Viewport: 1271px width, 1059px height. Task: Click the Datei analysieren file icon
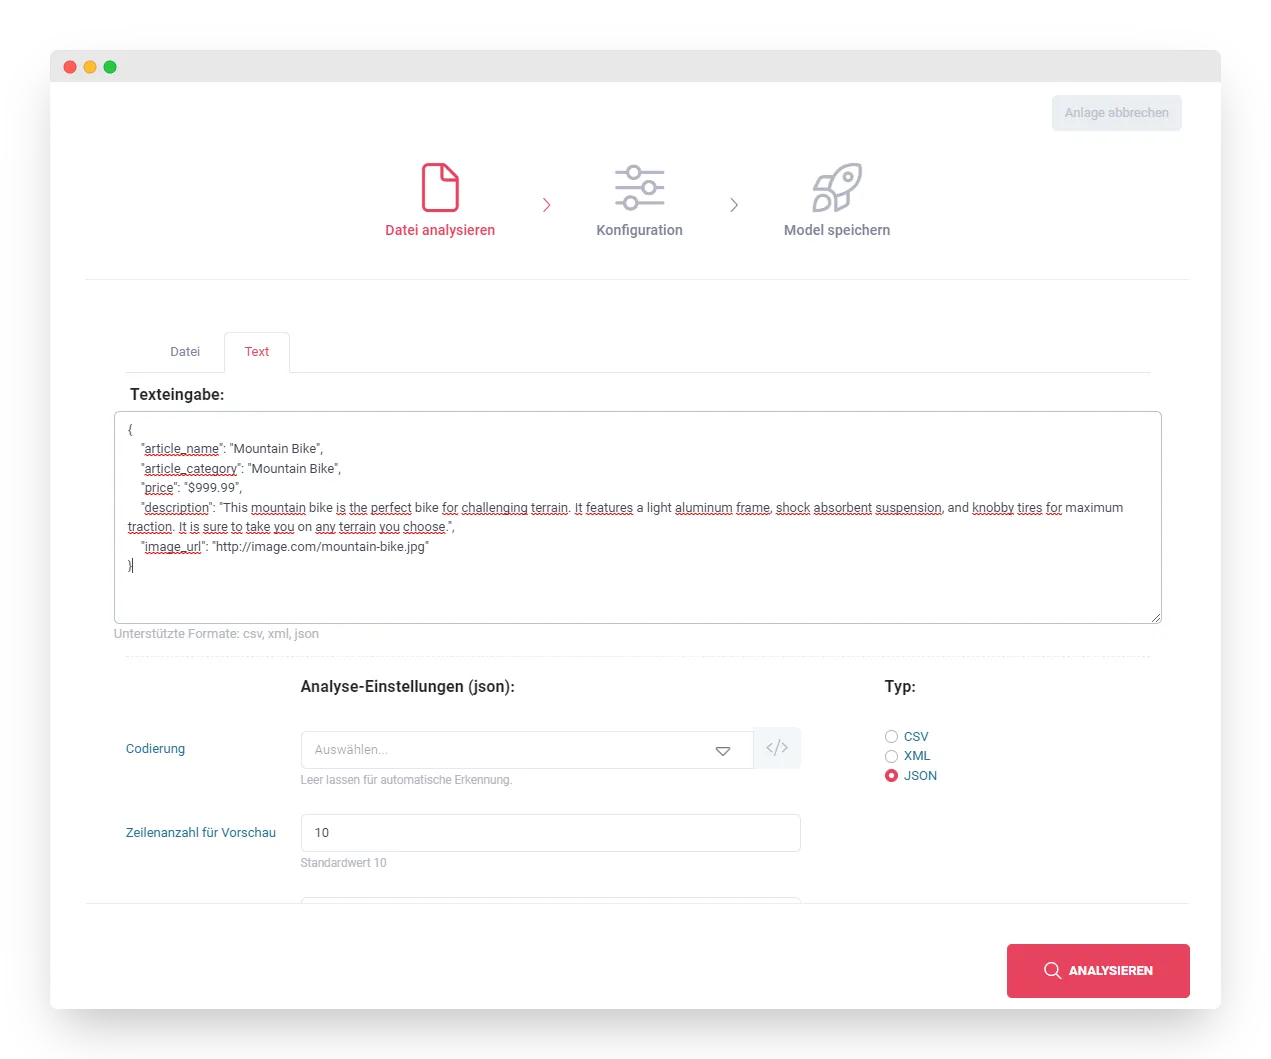tap(440, 188)
